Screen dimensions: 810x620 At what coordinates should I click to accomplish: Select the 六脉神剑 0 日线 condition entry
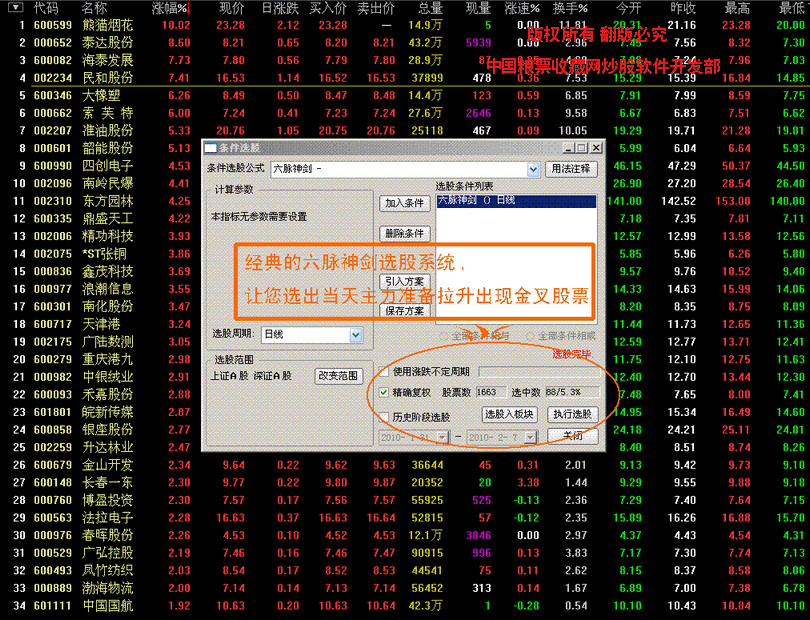(516, 200)
